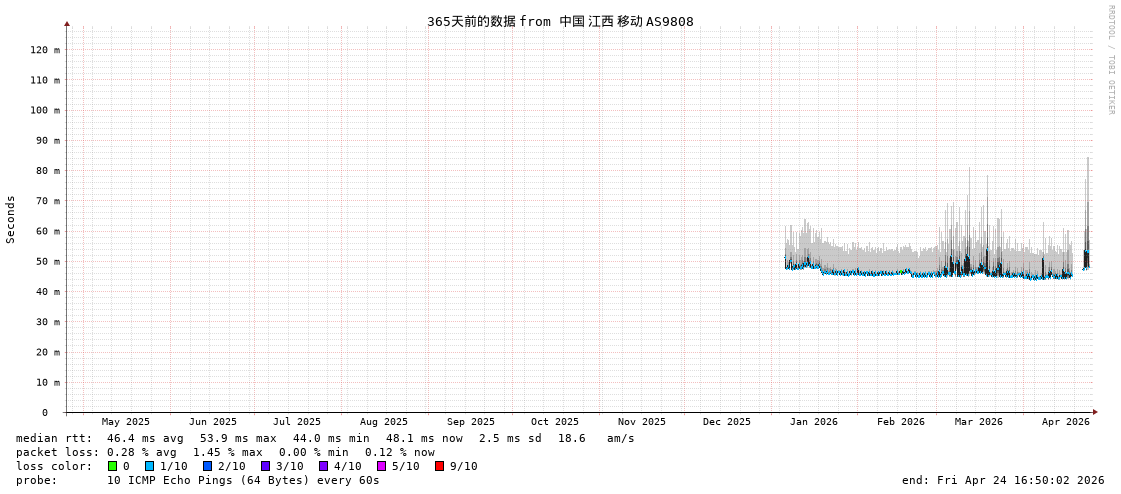Click the blue 2/10 loss swatch
The width and height of the screenshot is (1121, 494).
click(x=207, y=466)
